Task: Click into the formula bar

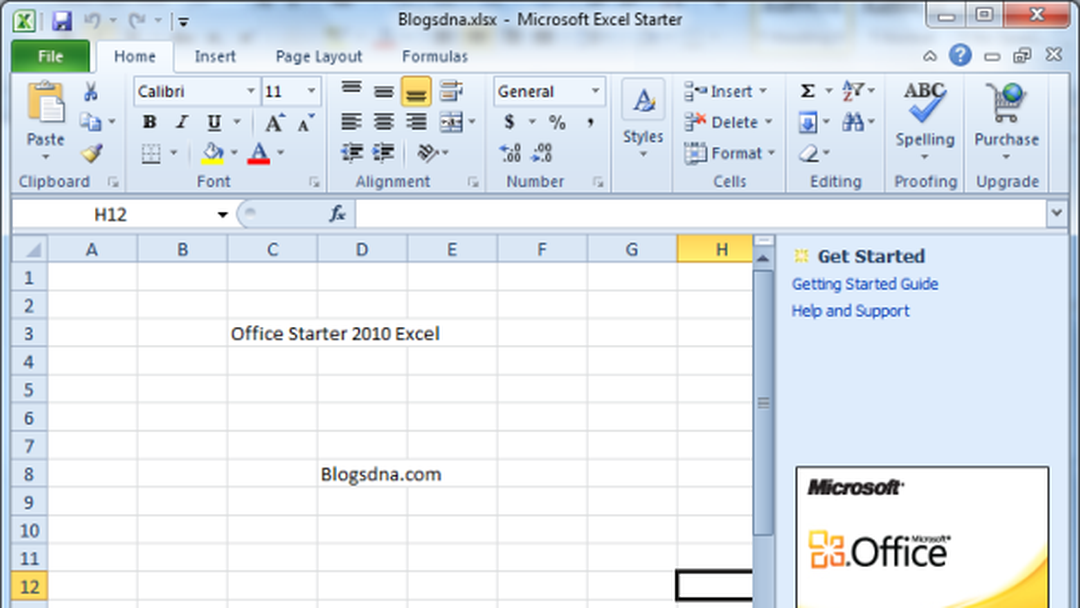Action: coord(701,214)
